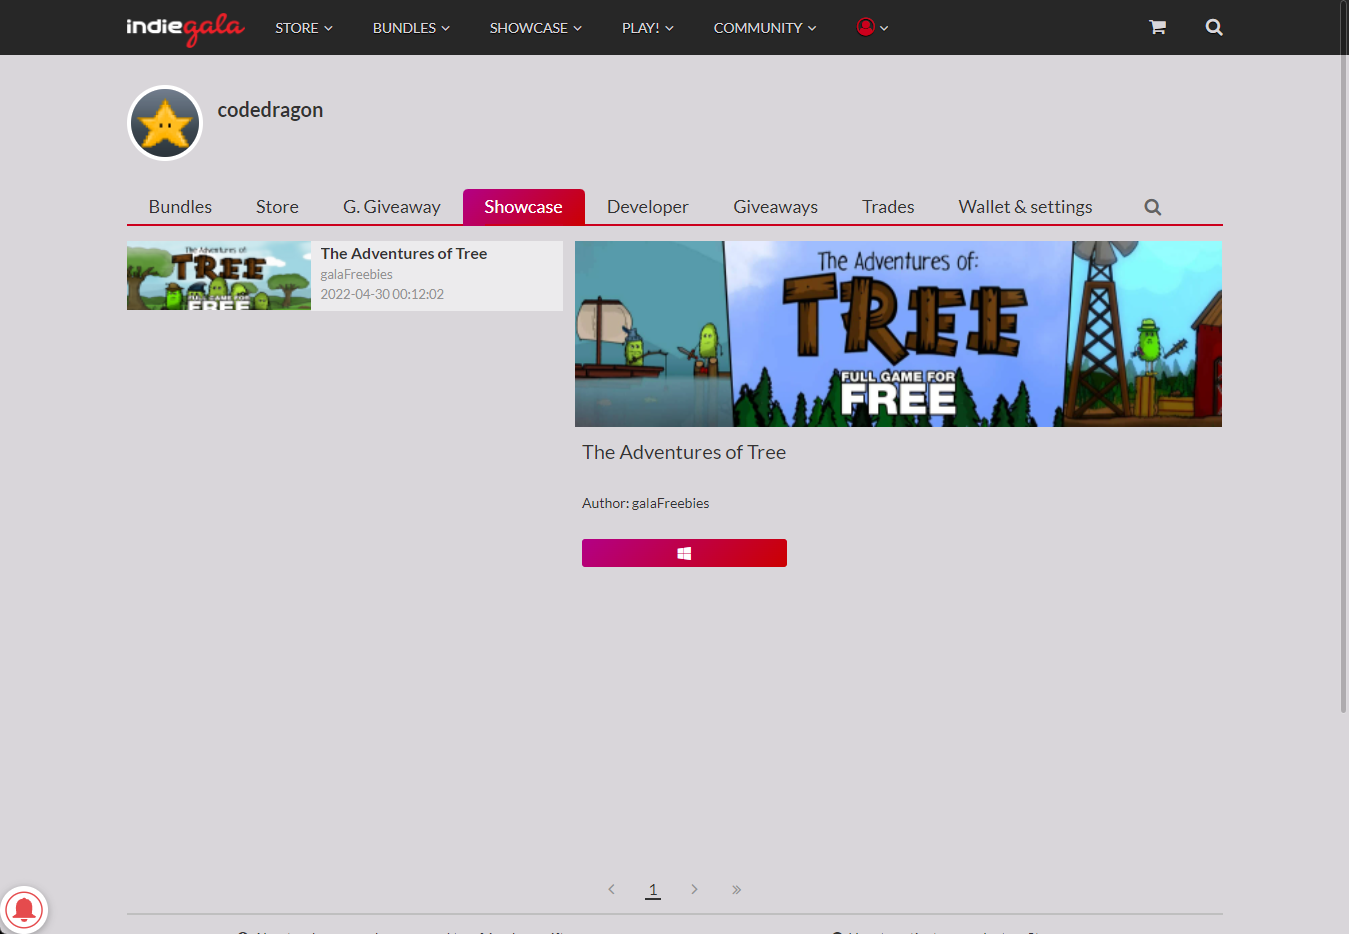
Task: Switch to the Developer tab
Action: (648, 207)
